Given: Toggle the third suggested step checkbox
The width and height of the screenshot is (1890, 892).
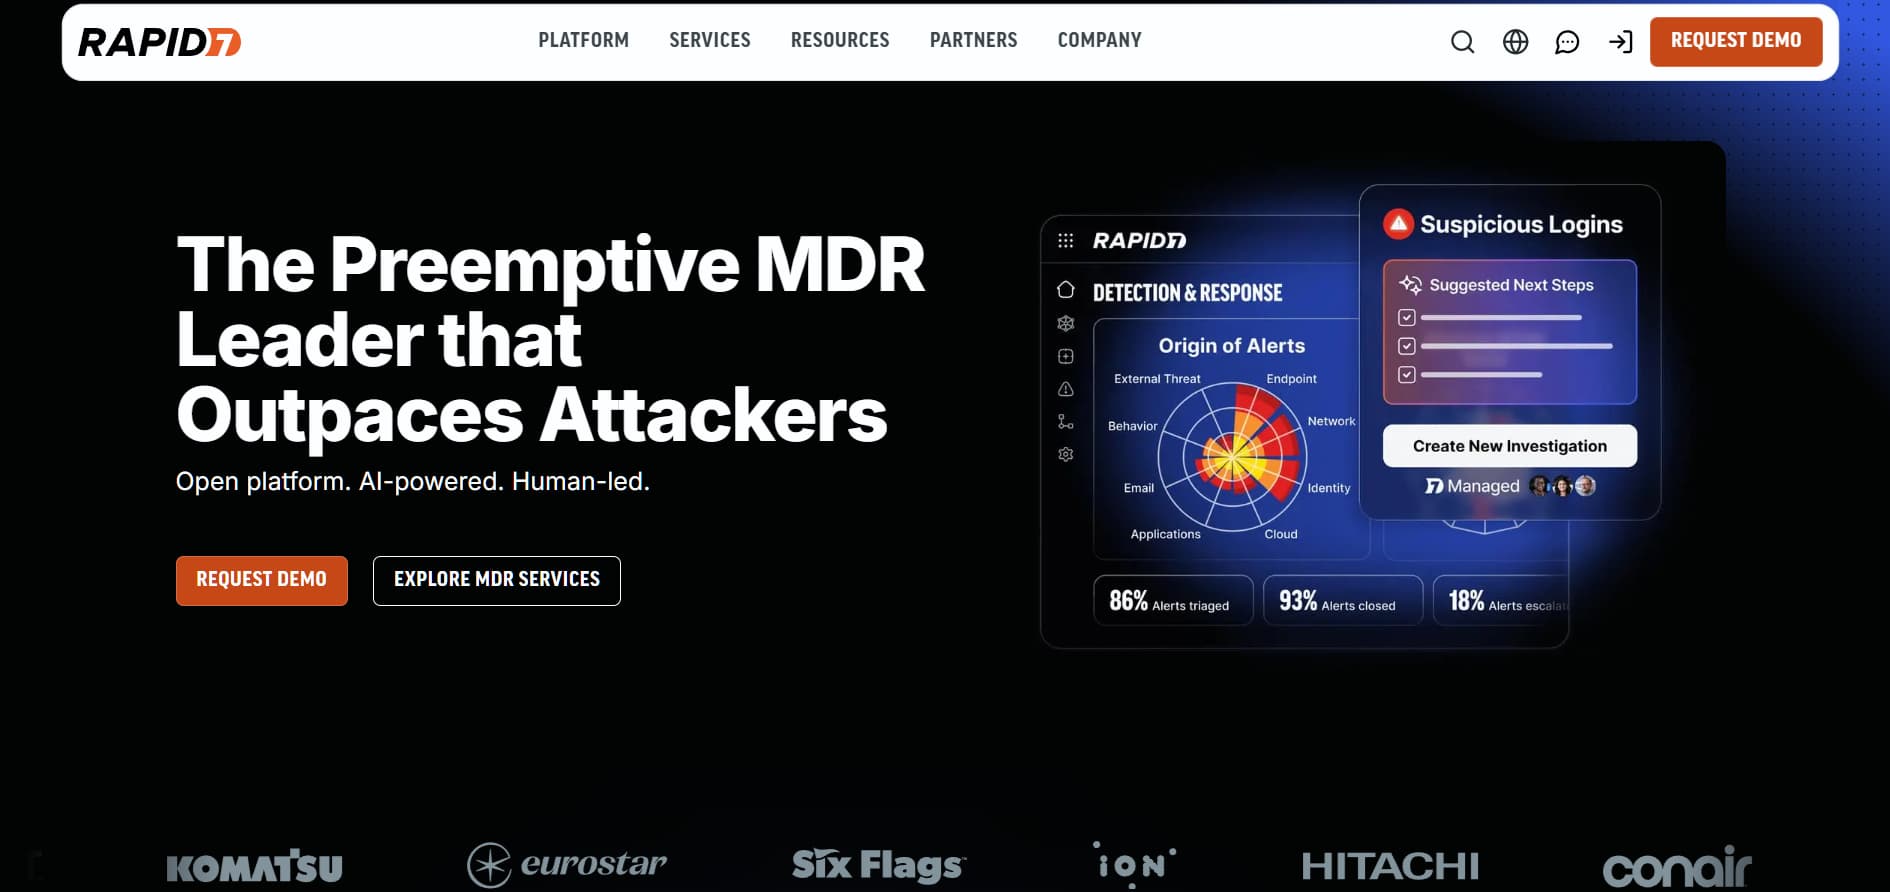Looking at the screenshot, I should click(x=1407, y=375).
